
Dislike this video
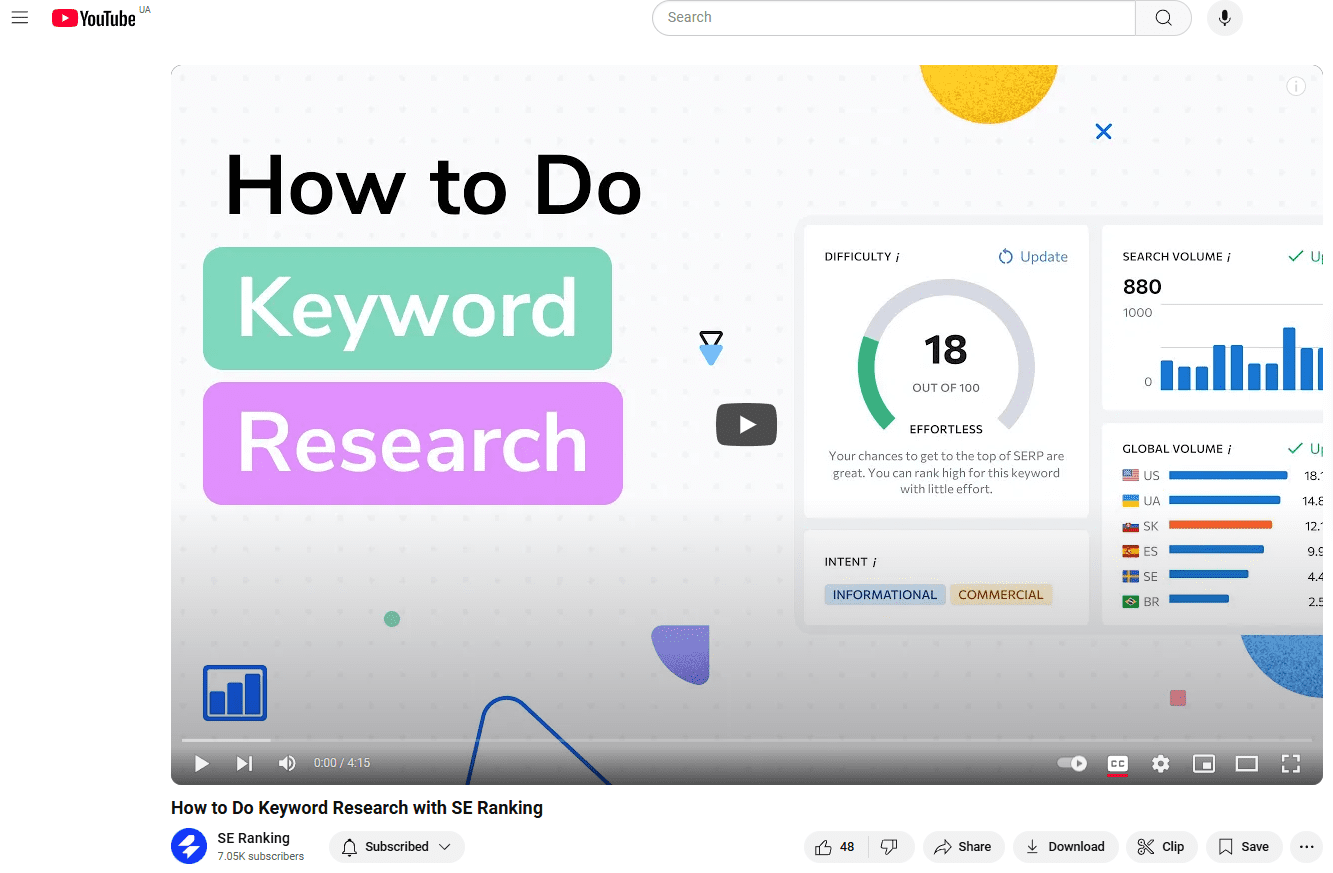pos(890,846)
